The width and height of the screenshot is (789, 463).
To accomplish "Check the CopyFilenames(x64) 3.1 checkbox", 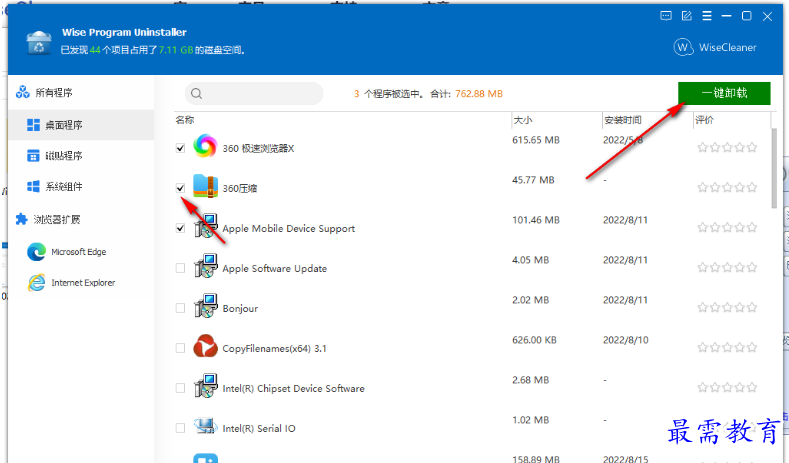I will (180, 348).
